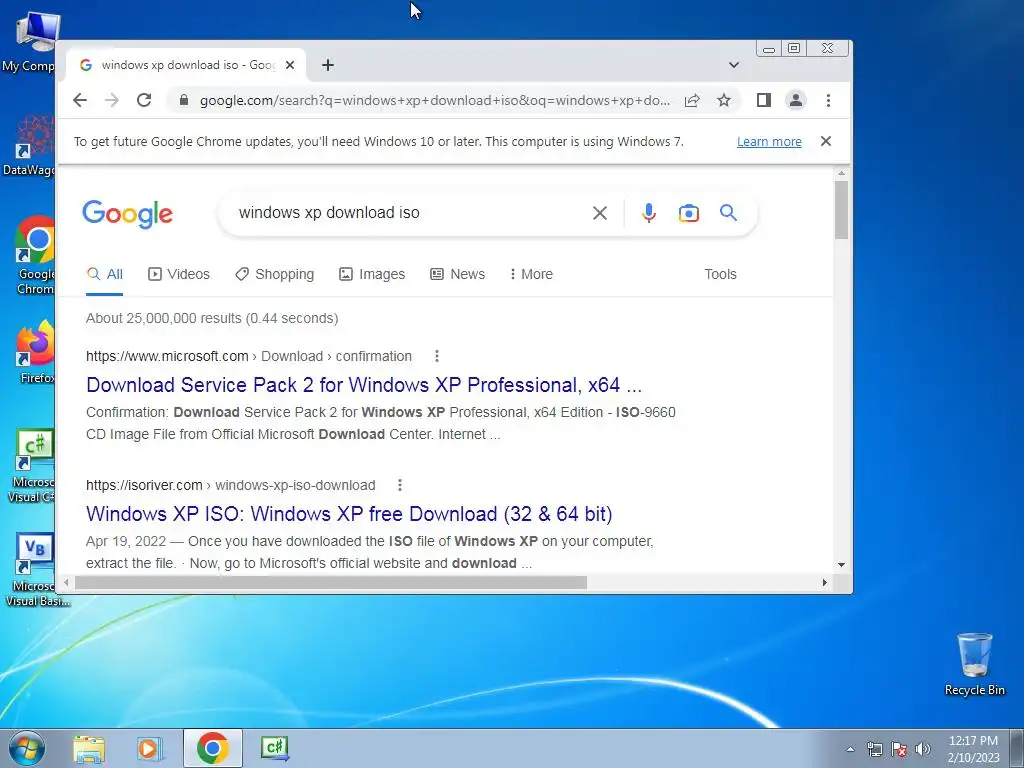Switch to the Shopping tab
The height and width of the screenshot is (768, 1024).
[274, 274]
